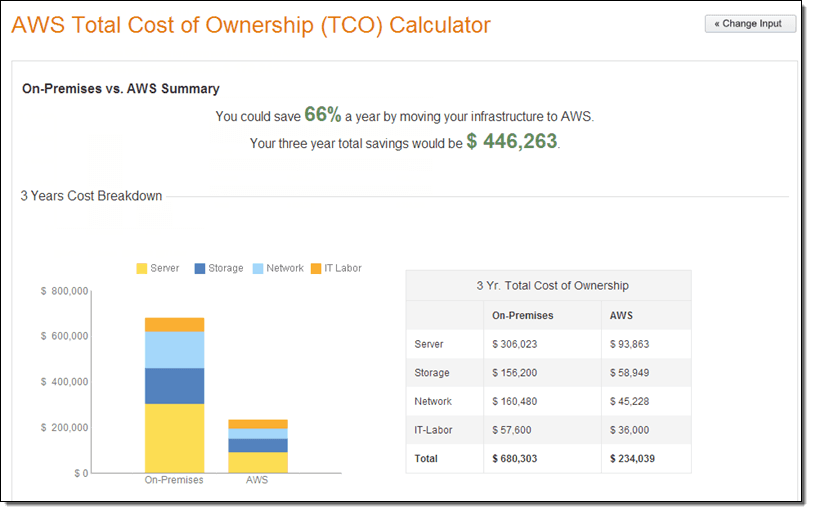
Task: Click the $ 446,263 three year savings figure
Action: [512, 141]
